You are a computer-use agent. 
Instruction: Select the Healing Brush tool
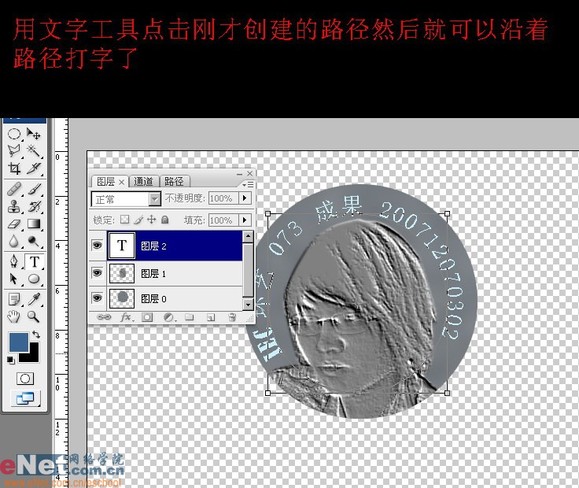14,189
